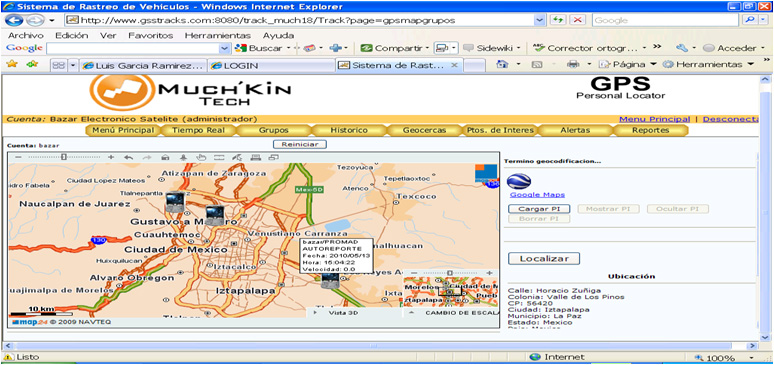Select the hand pan tool on map toolbar
Screen dimensions: 774x365
(x=201, y=157)
